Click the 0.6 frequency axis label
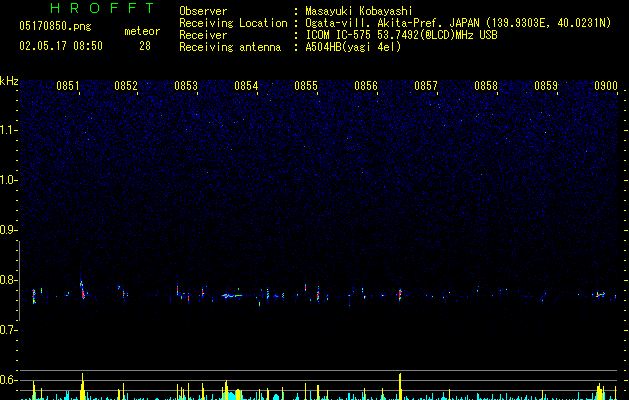The image size is (629, 400). point(9,380)
